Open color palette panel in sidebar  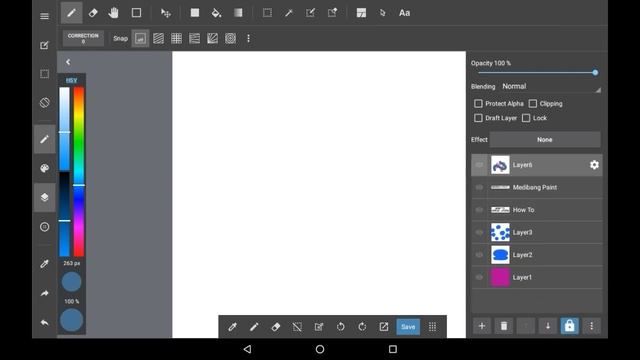click(x=44, y=168)
